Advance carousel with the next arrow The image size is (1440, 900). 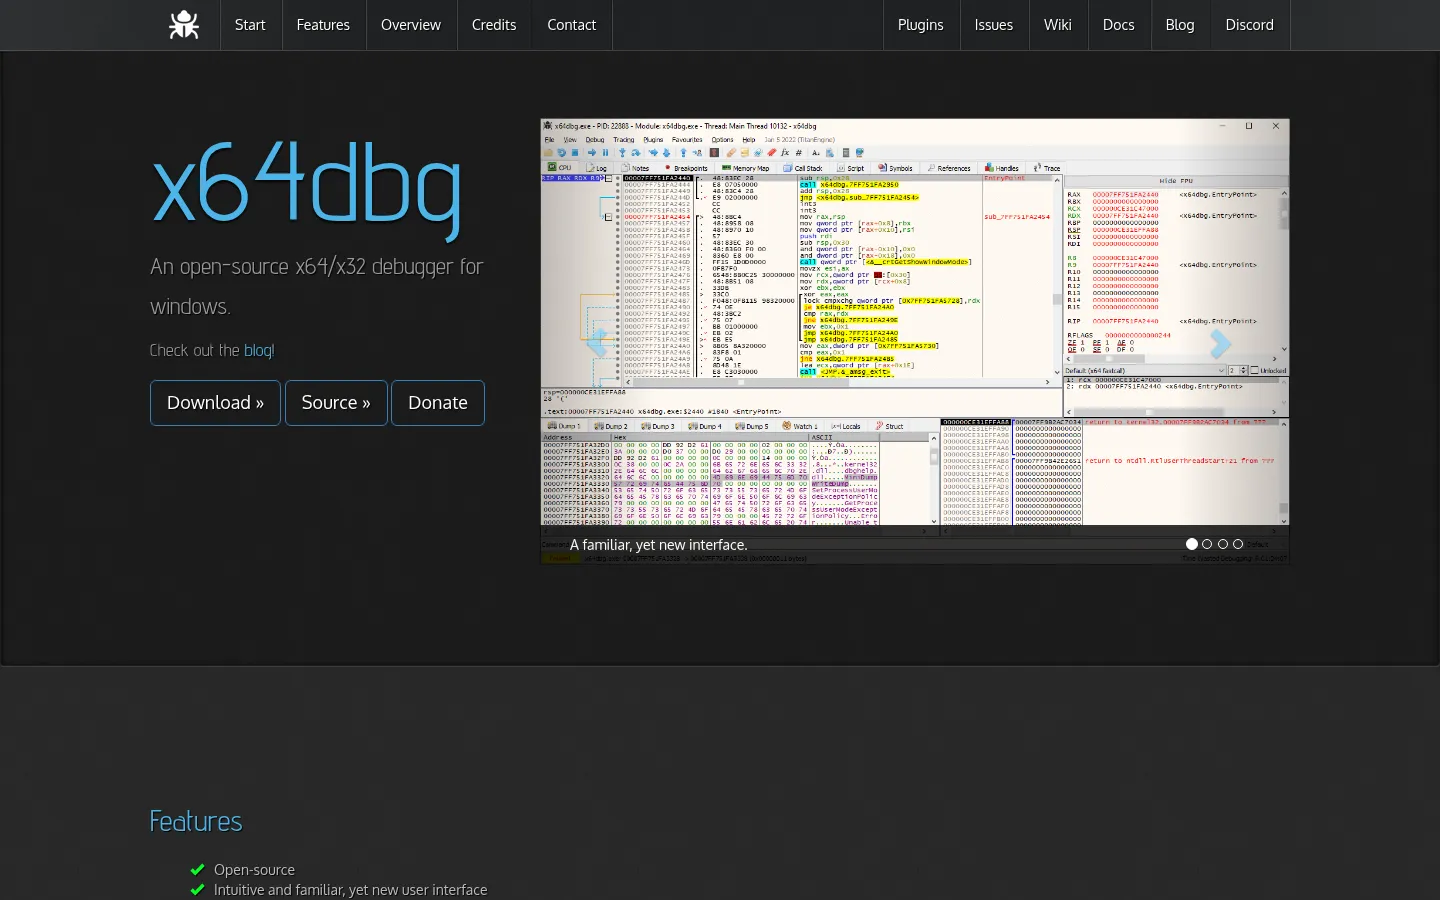click(1220, 343)
